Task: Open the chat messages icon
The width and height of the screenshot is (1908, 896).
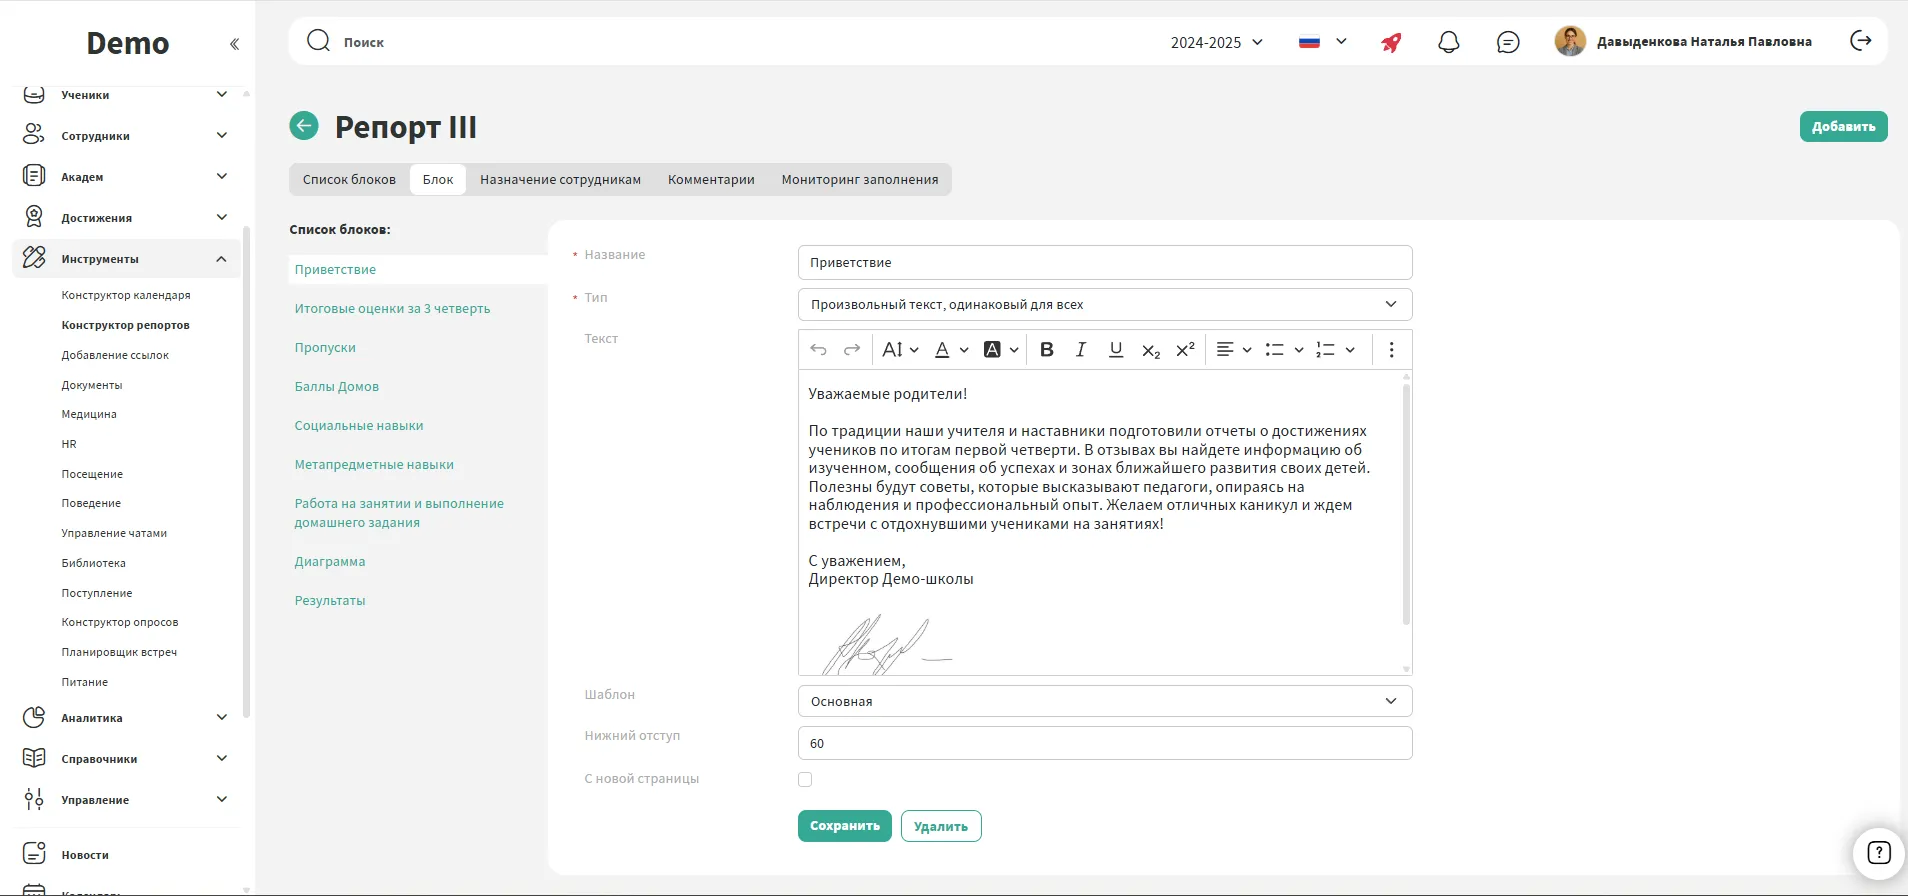Action: click(1508, 42)
